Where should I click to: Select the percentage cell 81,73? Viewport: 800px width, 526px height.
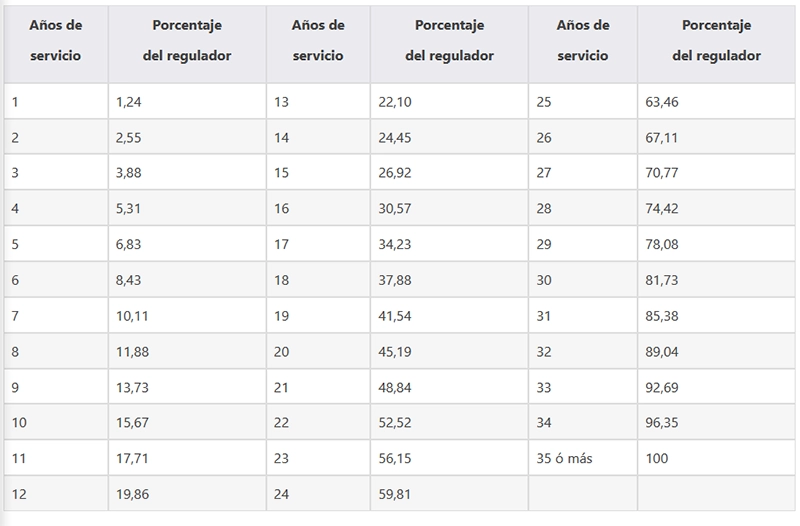point(716,280)
